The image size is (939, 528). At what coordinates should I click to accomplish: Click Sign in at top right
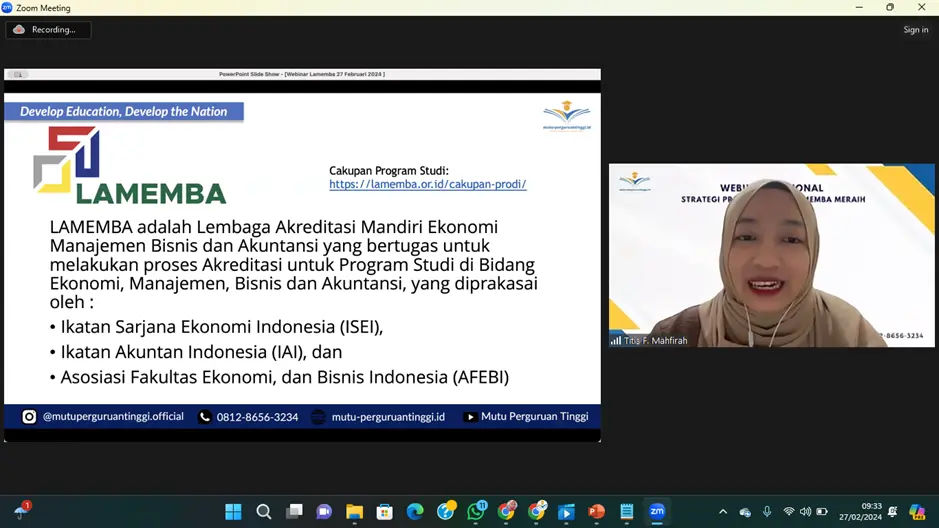(916, 30)
